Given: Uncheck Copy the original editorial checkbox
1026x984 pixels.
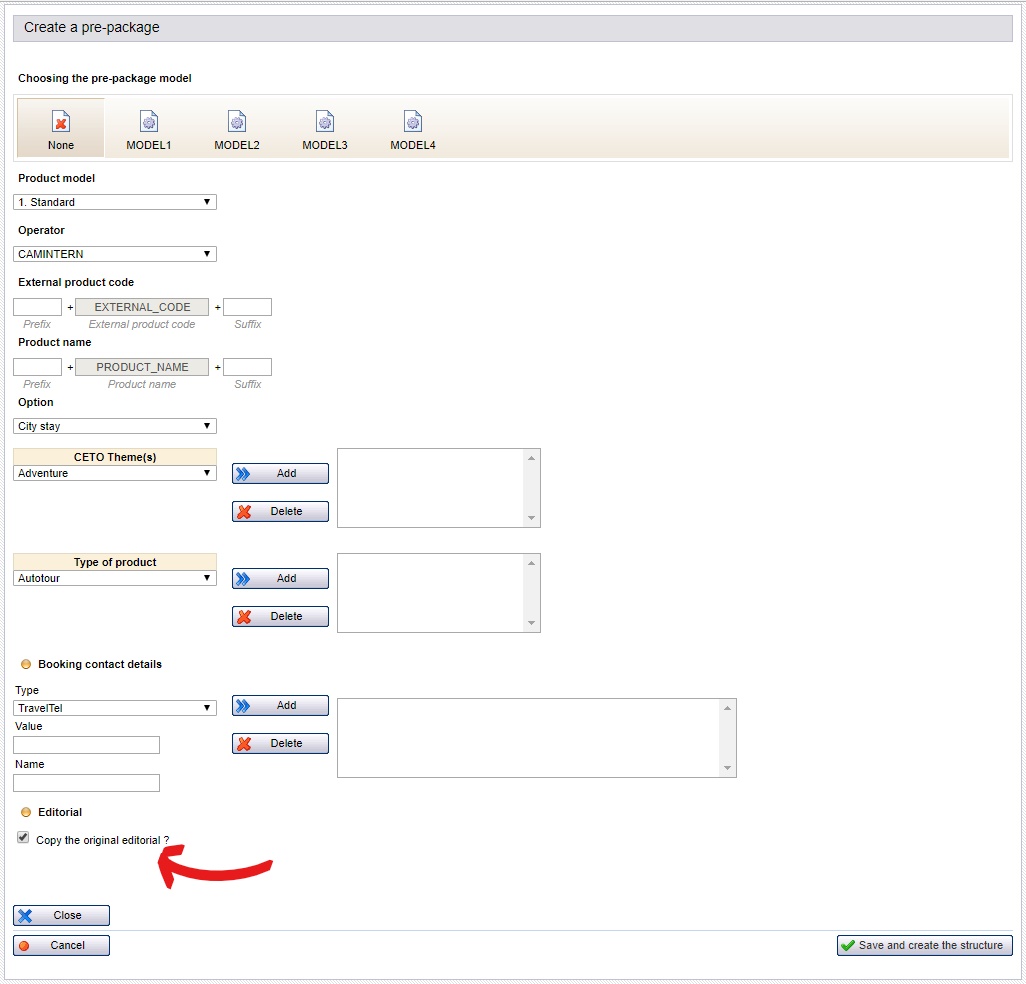Looking at the screenshot, I should click(x=23, y=838).
